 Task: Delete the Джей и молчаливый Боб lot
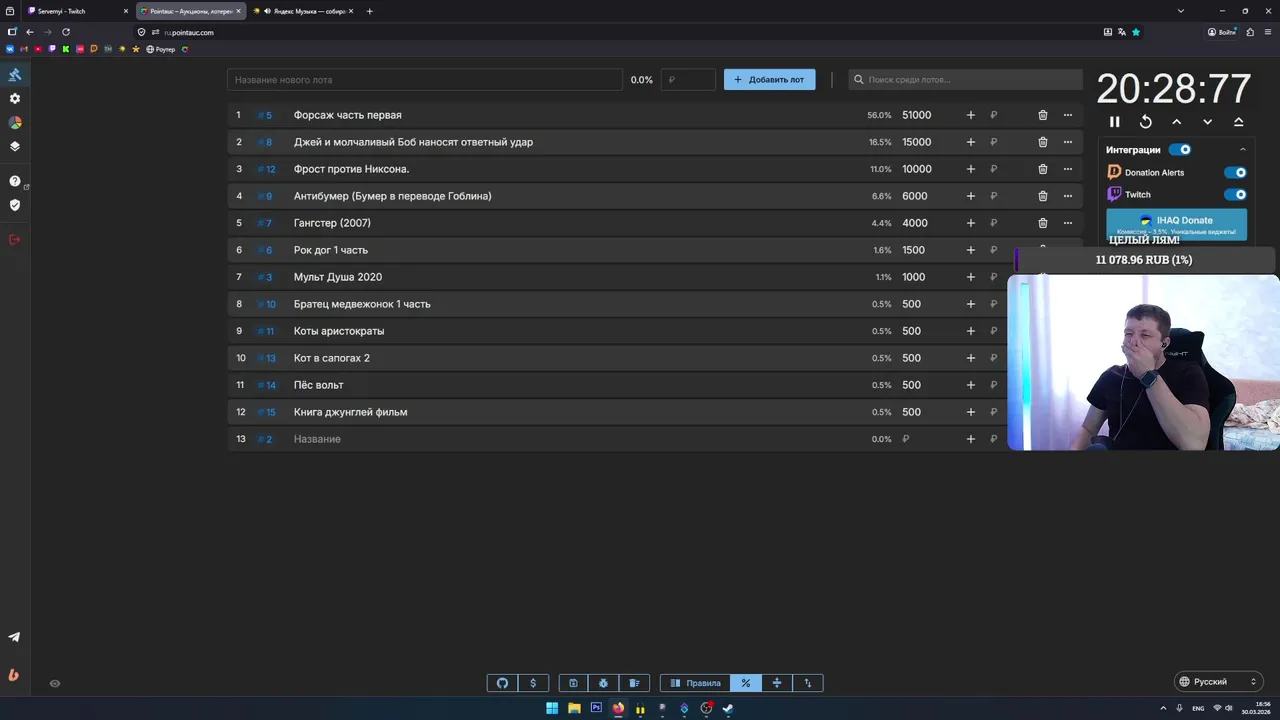point(1043,142)
